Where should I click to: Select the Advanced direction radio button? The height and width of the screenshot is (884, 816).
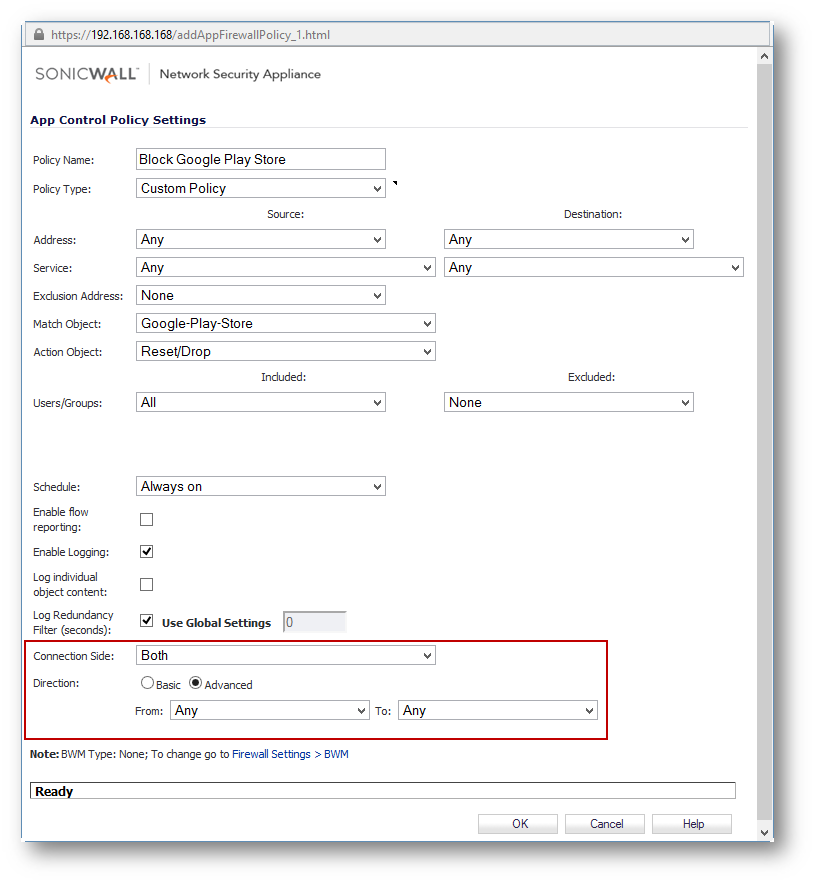(196, 684)
